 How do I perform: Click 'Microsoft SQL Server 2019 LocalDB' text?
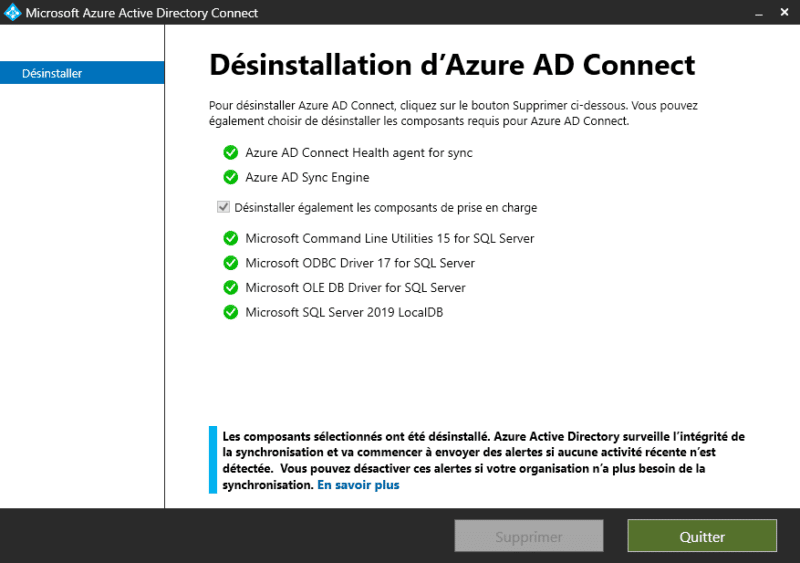coord(344,312)
